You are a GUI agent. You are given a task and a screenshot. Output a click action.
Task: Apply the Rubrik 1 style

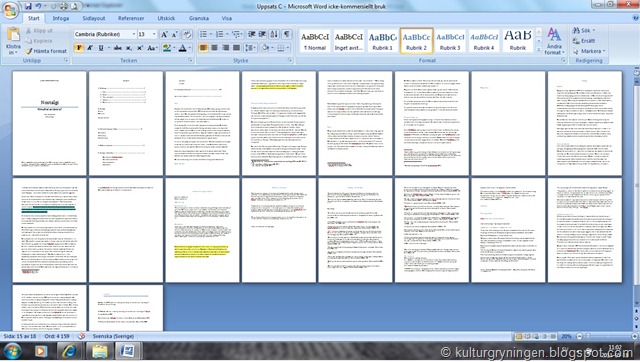382,41
